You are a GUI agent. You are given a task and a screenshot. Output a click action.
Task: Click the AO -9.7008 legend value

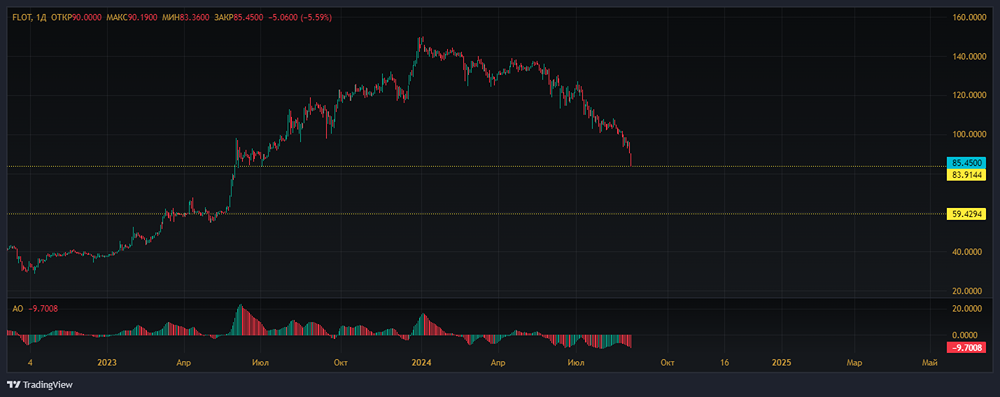point(43,308)
